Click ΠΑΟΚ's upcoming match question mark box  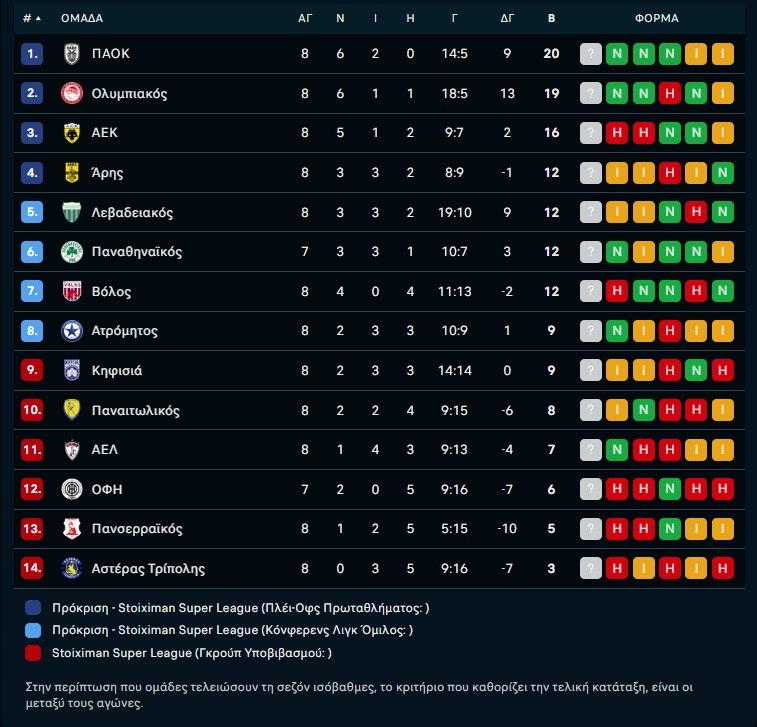[x=591, y=54]
